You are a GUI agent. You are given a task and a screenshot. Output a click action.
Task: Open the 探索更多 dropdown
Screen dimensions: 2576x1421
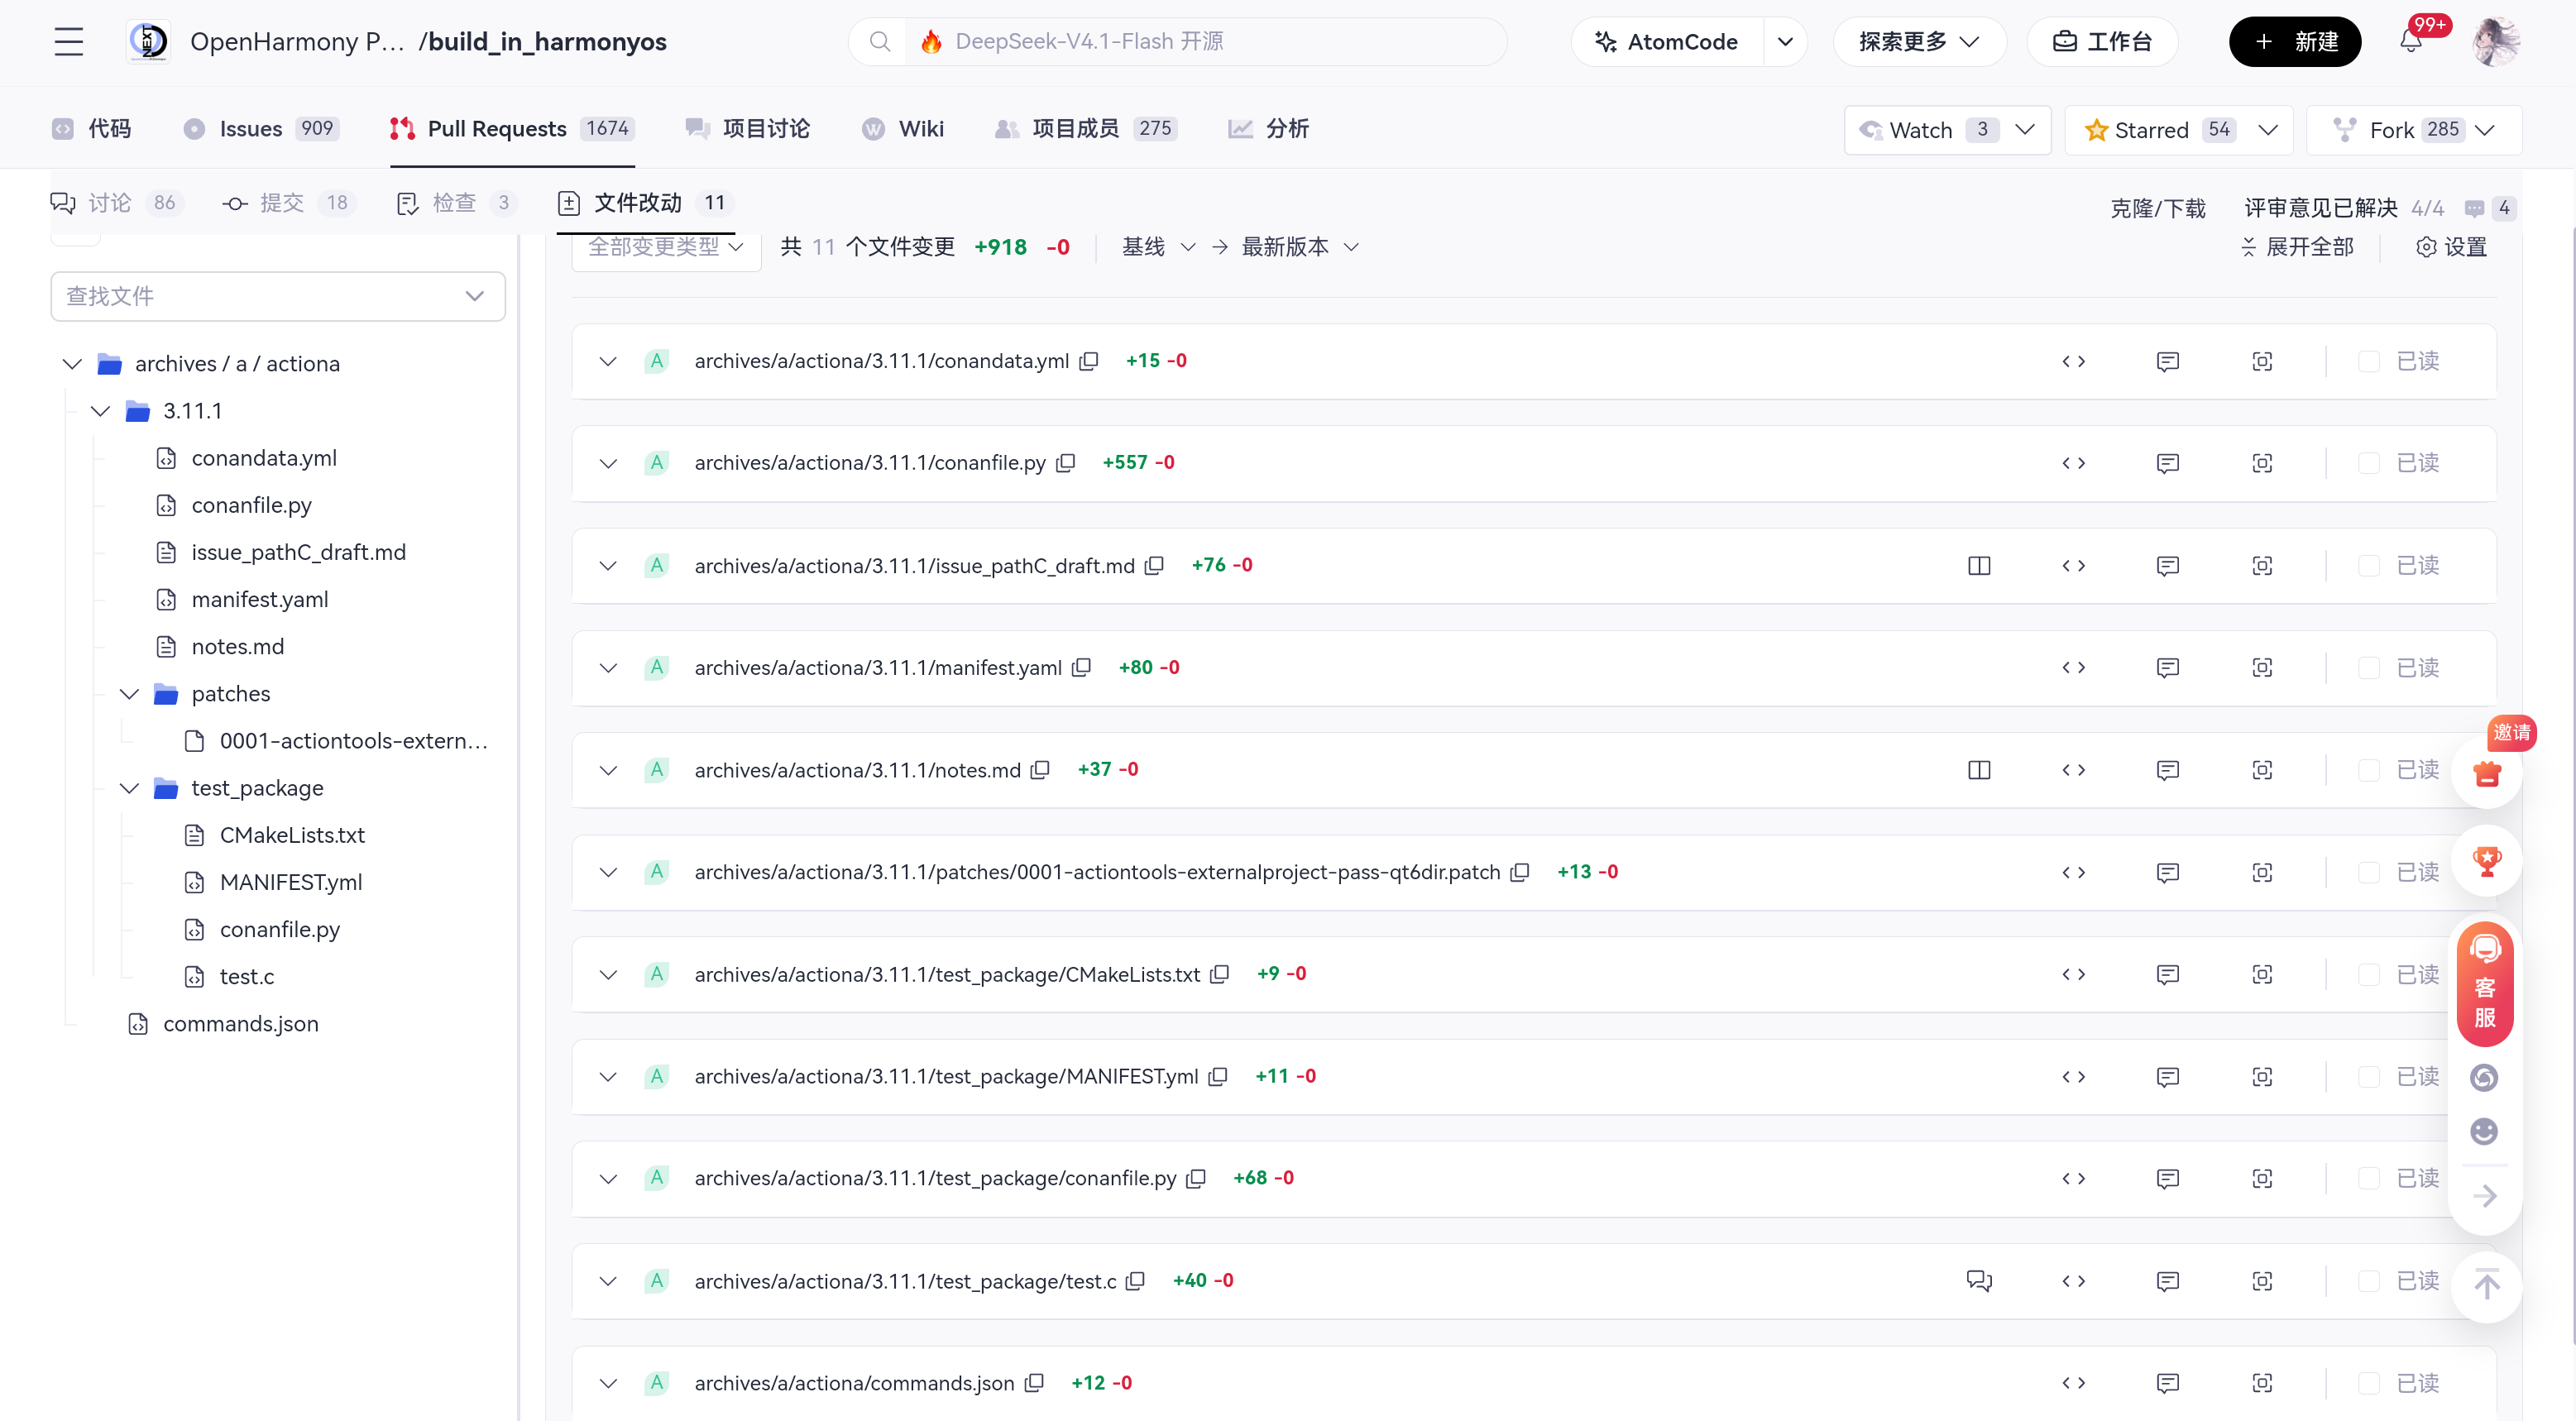point(1919,41)
